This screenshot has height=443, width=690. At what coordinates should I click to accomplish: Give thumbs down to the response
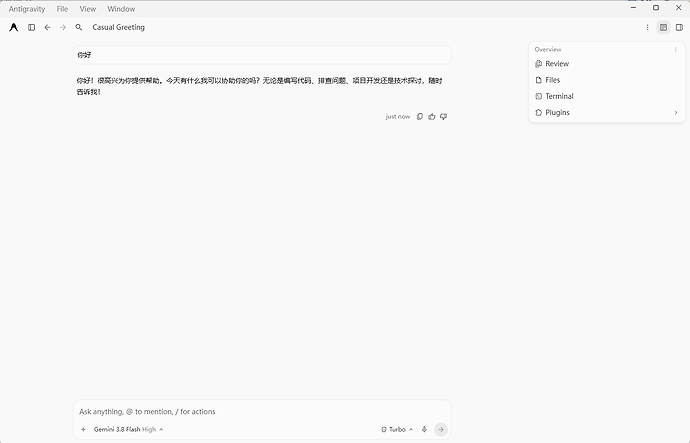(444, 117)
